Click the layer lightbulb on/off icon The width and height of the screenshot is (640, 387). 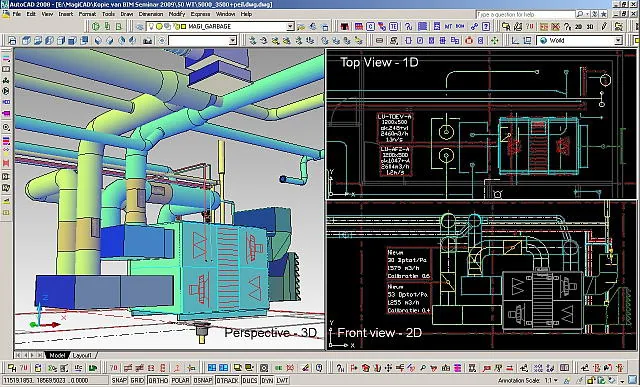tap(152, 27)
